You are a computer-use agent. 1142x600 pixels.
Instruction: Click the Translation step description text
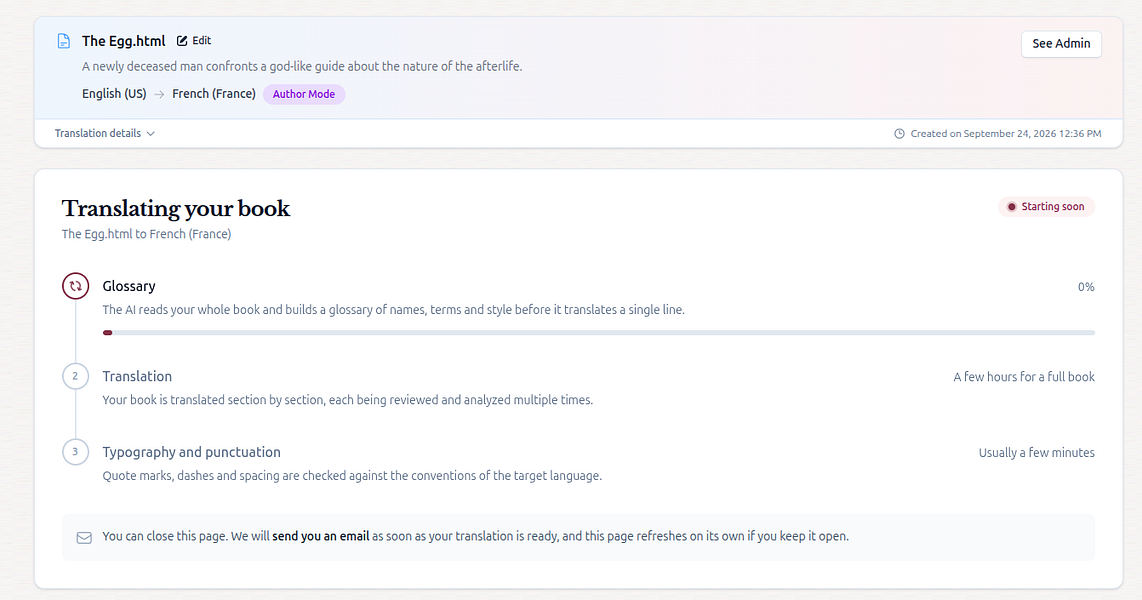coord(347,400)
